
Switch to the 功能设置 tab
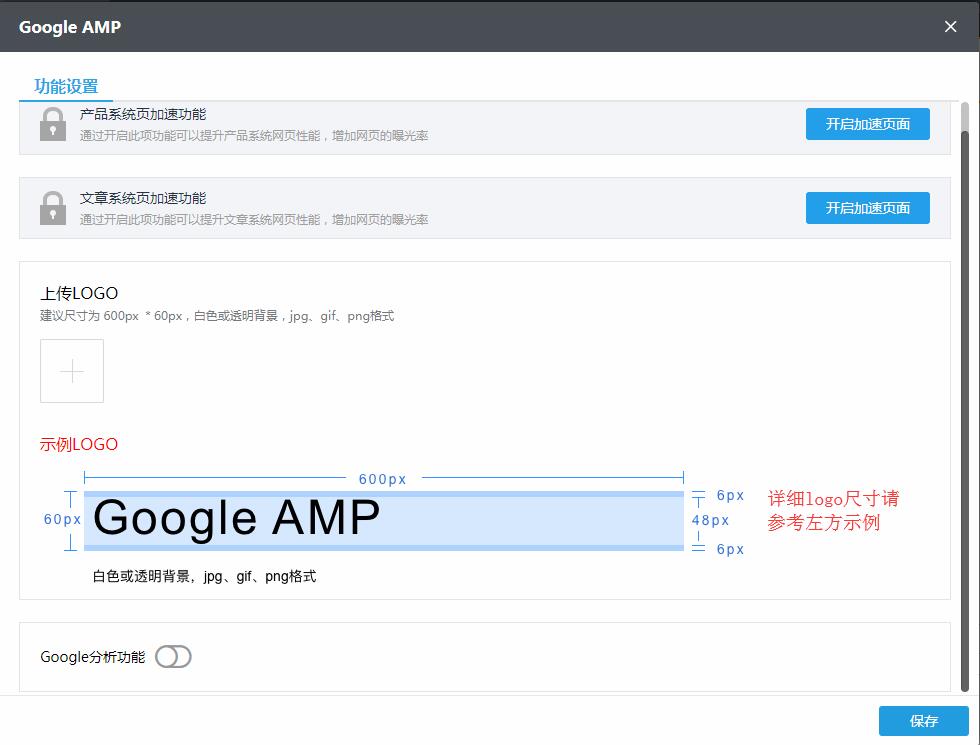tap(66, 86)
